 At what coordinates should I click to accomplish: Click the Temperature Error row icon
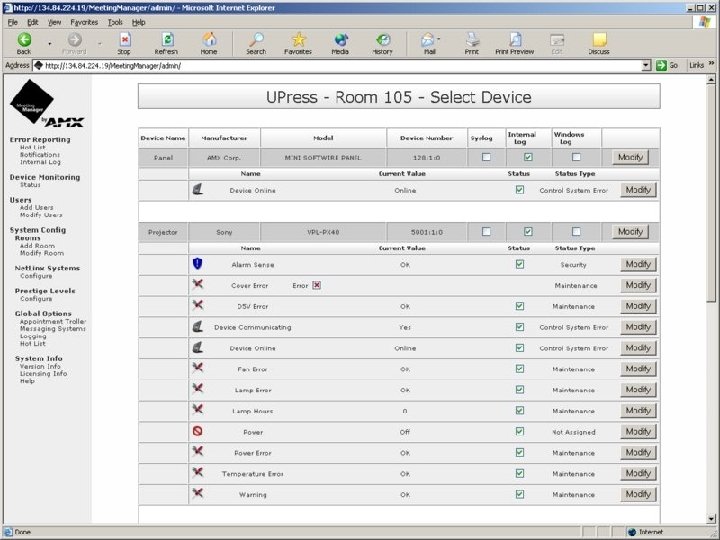(197, 472)
